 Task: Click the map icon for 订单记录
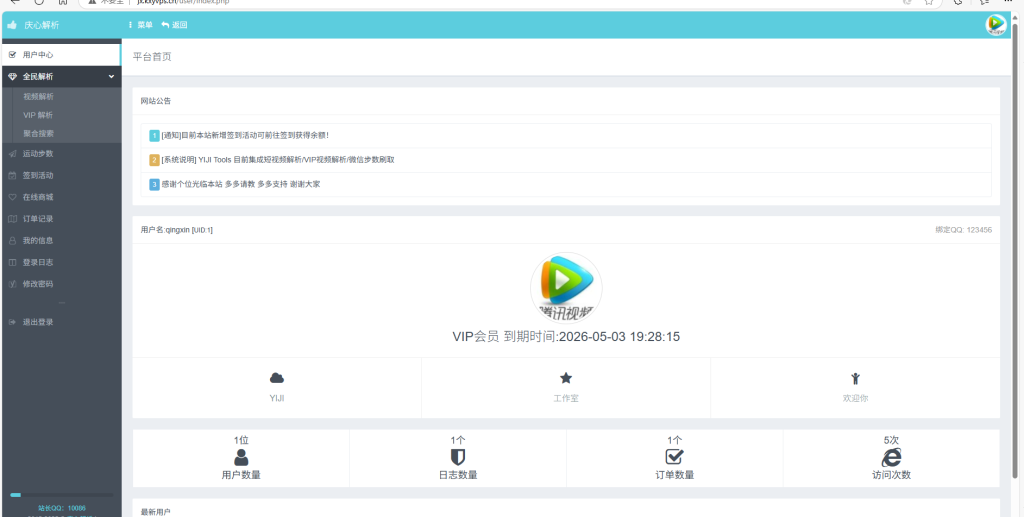click(12, 219)
